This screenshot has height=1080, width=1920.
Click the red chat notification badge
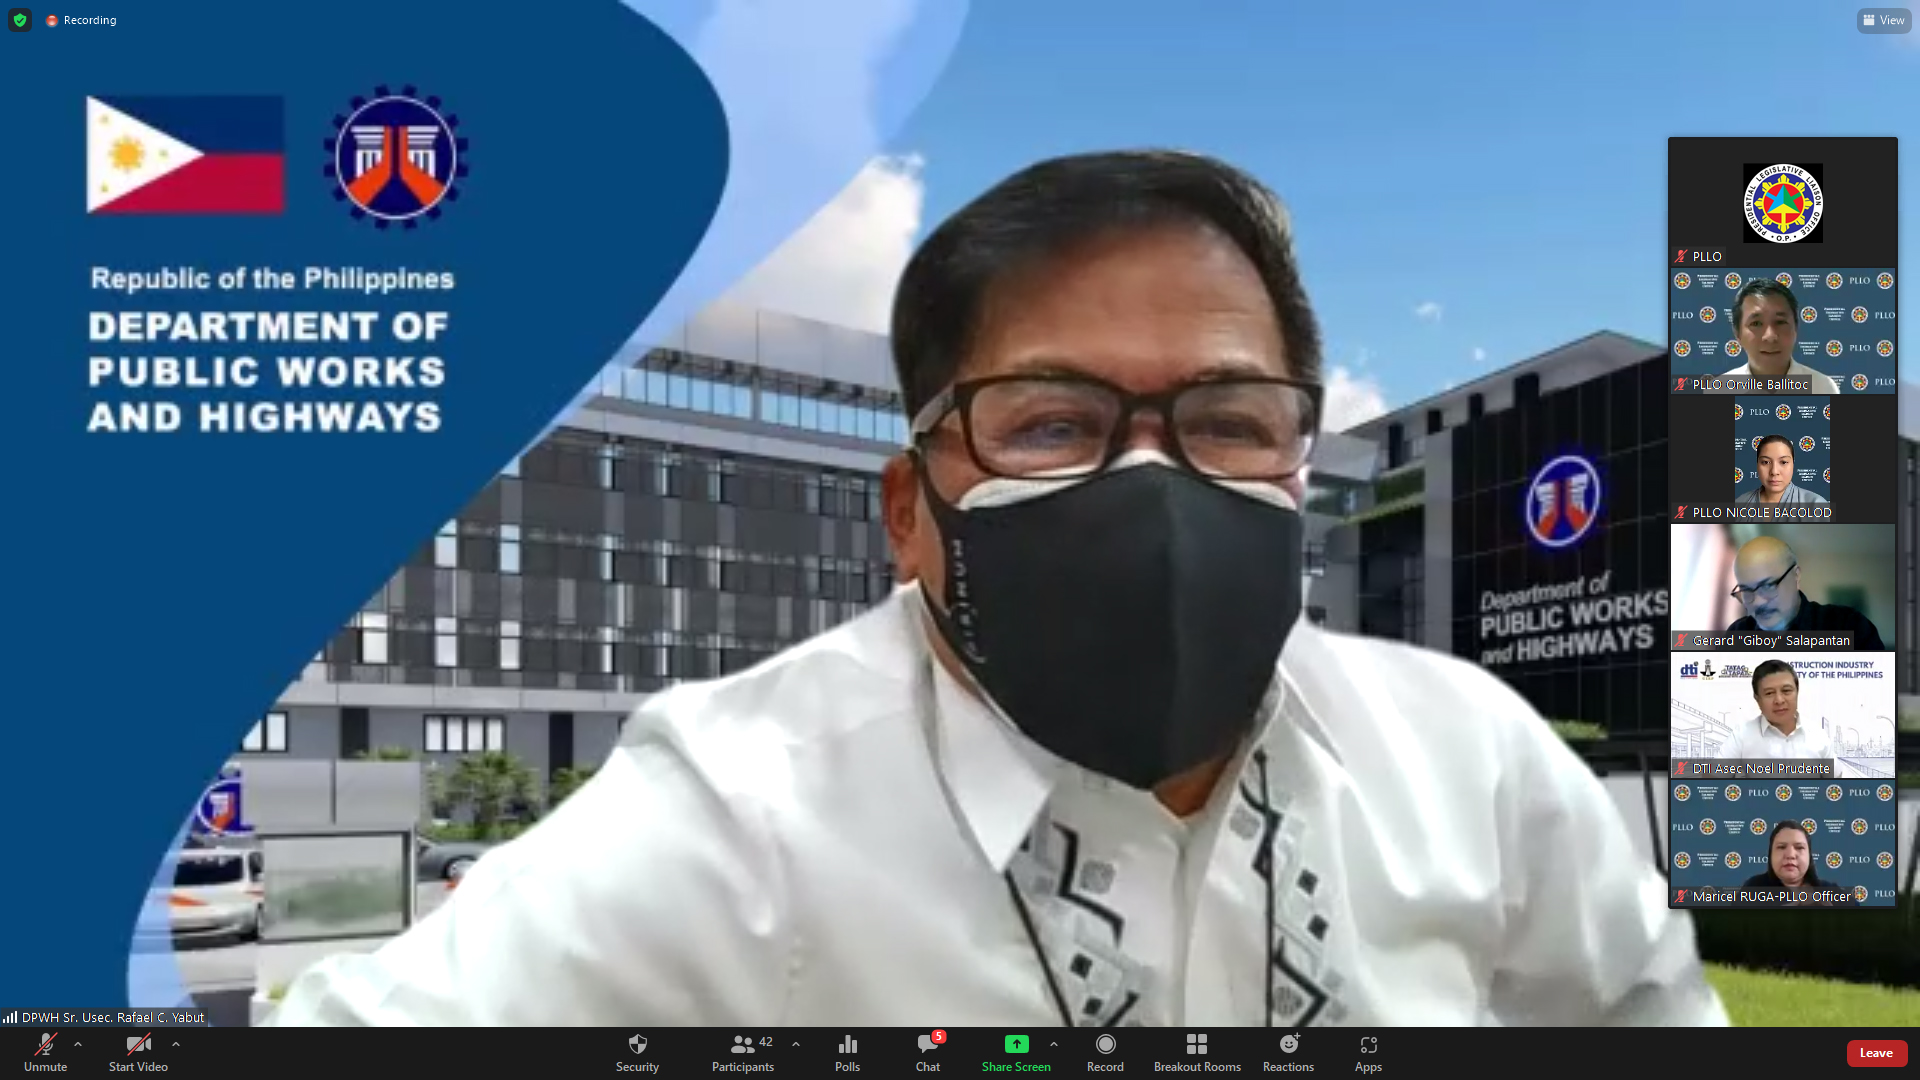(x=939, y=1036)
